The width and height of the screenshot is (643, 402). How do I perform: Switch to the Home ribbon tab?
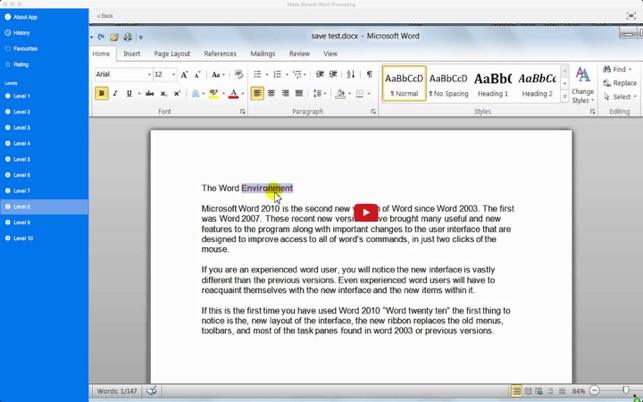point(101,54)
